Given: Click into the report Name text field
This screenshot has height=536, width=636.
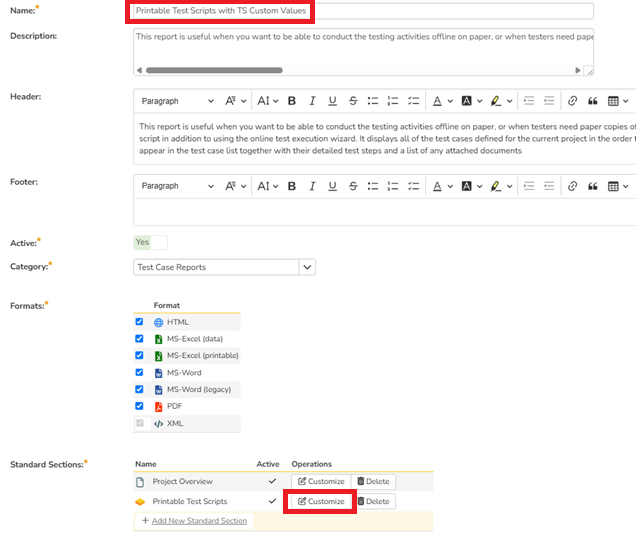Looking at the screenshot, I should (363, 11).
